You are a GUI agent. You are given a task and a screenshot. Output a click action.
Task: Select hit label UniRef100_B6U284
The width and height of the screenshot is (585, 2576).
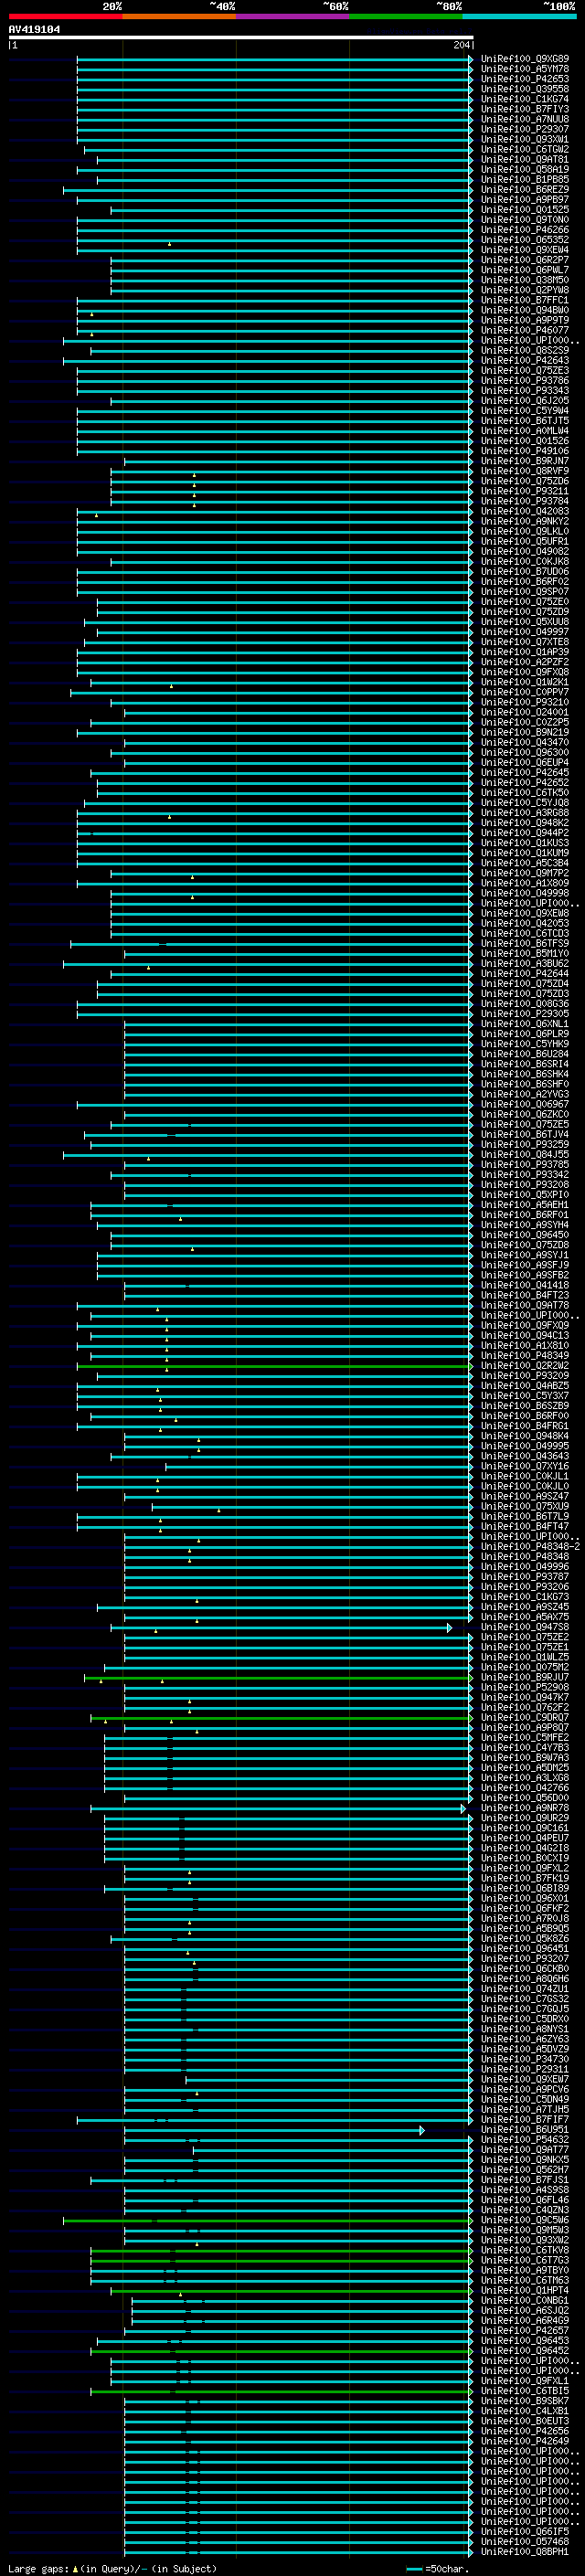pyautogui.click(x=525, y=1054)
